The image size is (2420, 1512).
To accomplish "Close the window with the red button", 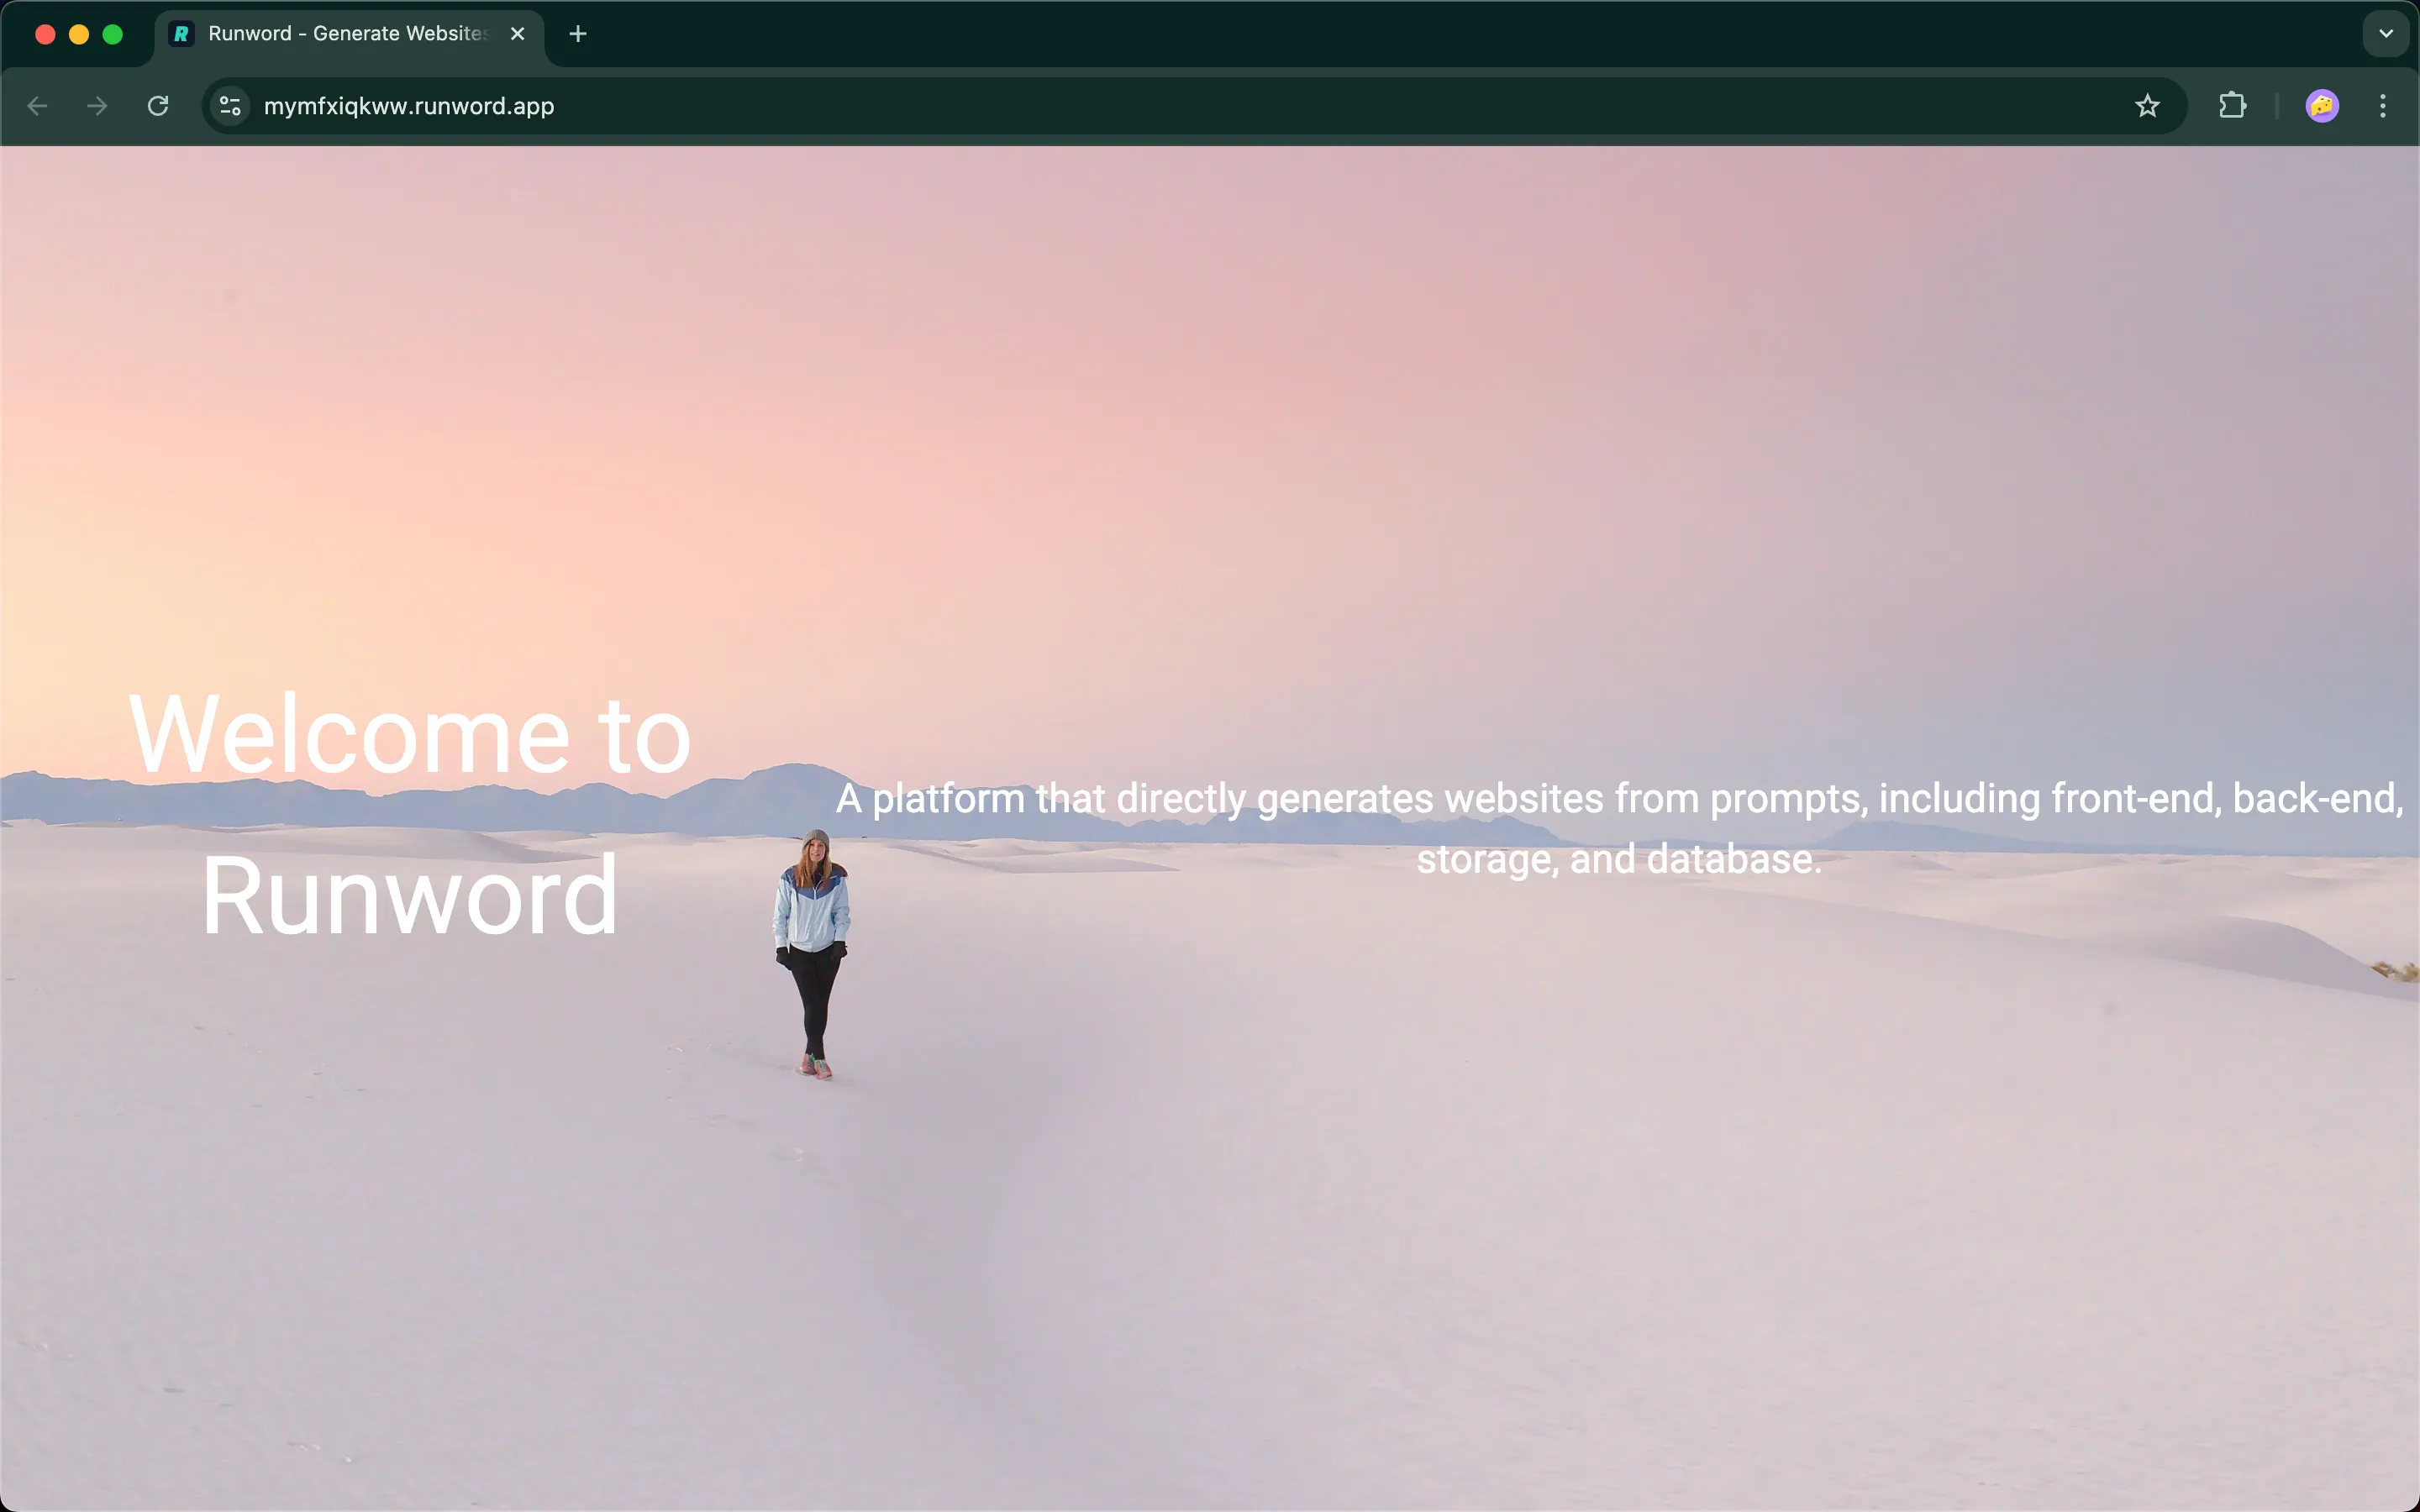I will [45, 34].
